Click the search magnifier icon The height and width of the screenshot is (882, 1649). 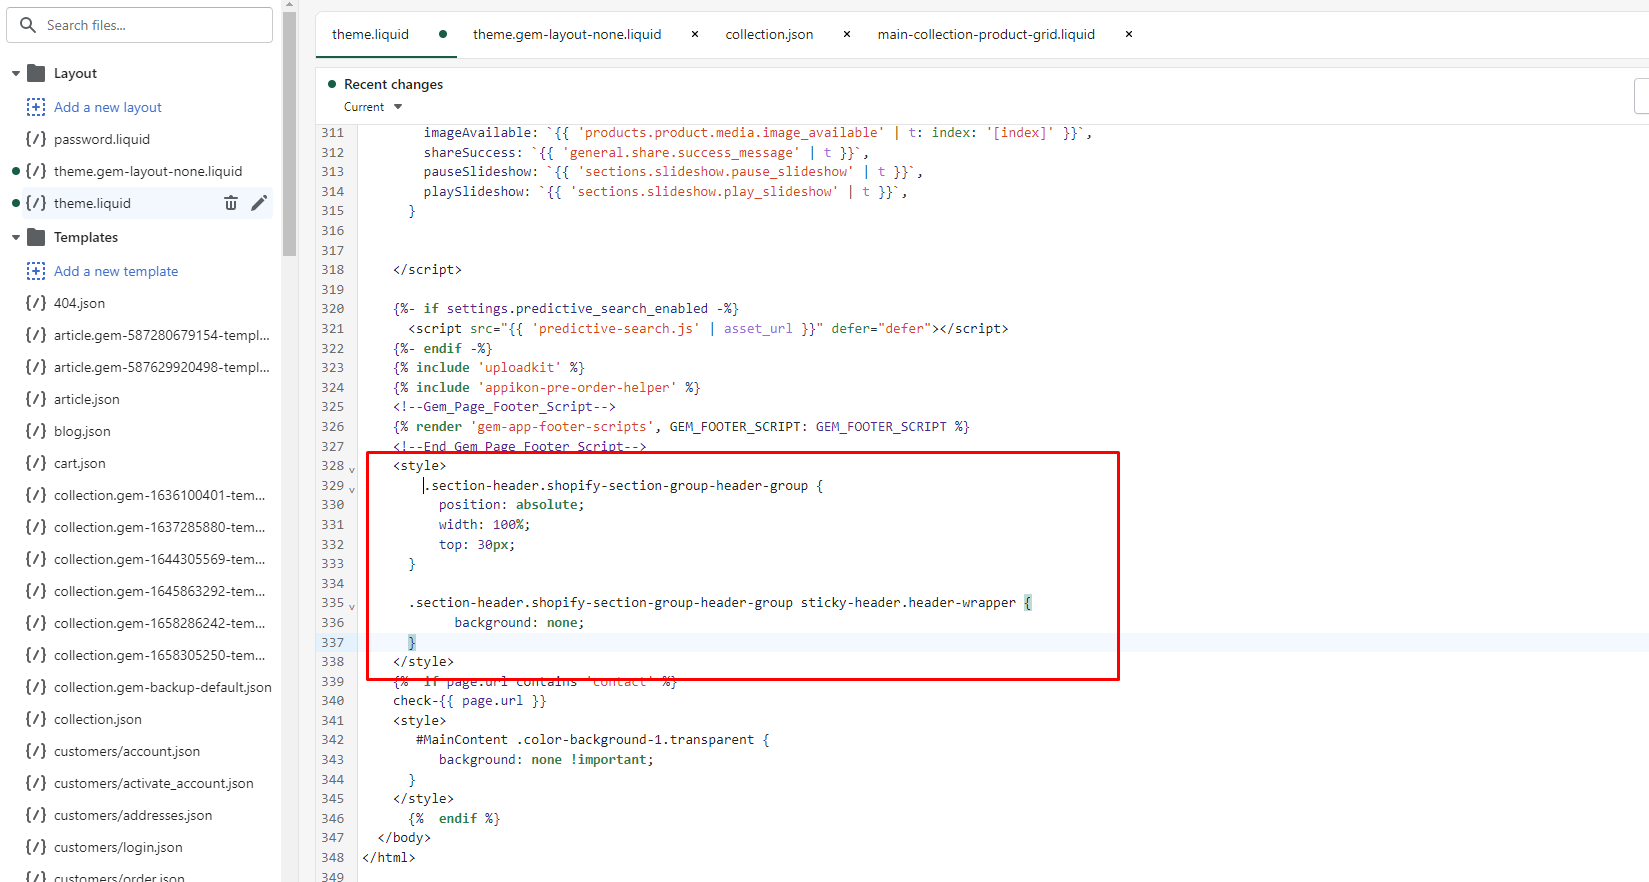(28, 25)
